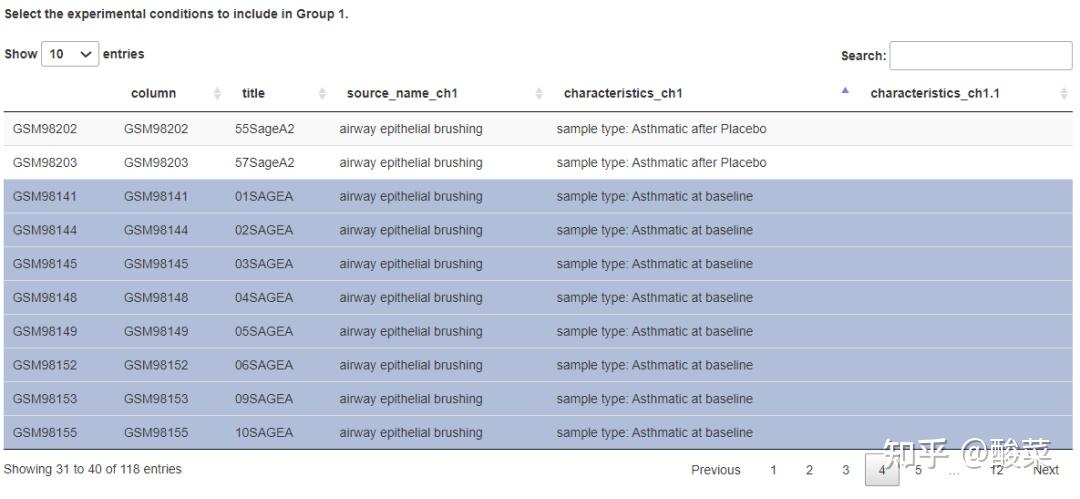Sort by characteristics_ch1.1 column arrows
This screenshot has height=499, width=1080.
coord(1063,94)
